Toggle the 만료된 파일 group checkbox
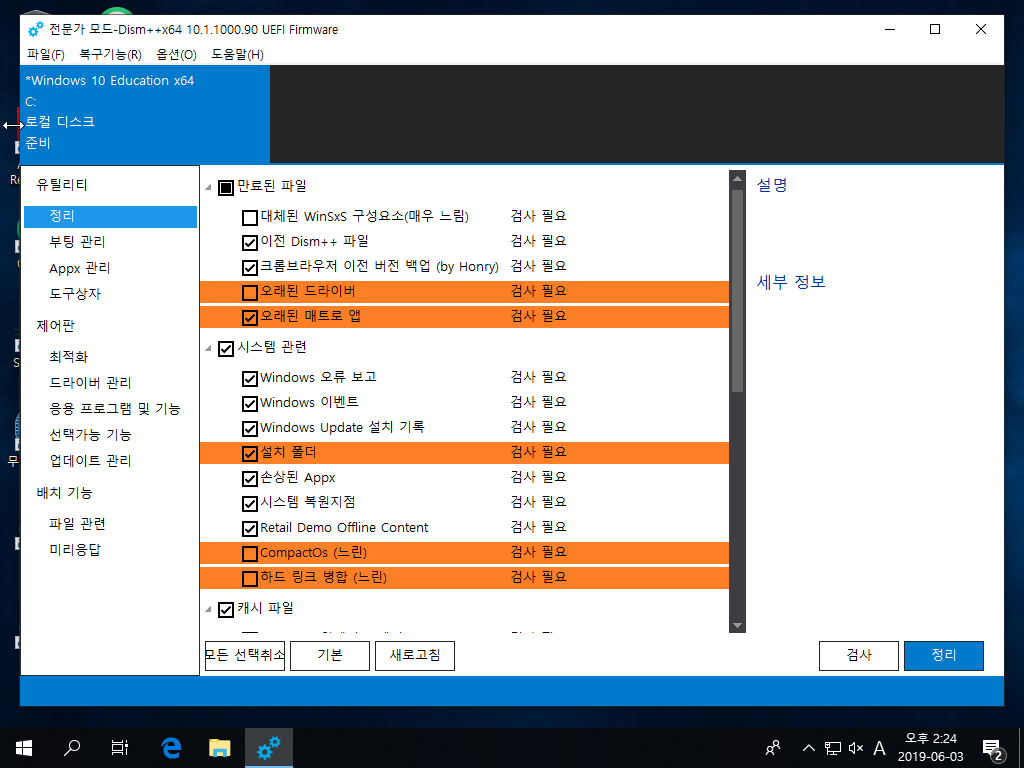The width and height of the screenshot is (1024, 768). coord(226,188)
